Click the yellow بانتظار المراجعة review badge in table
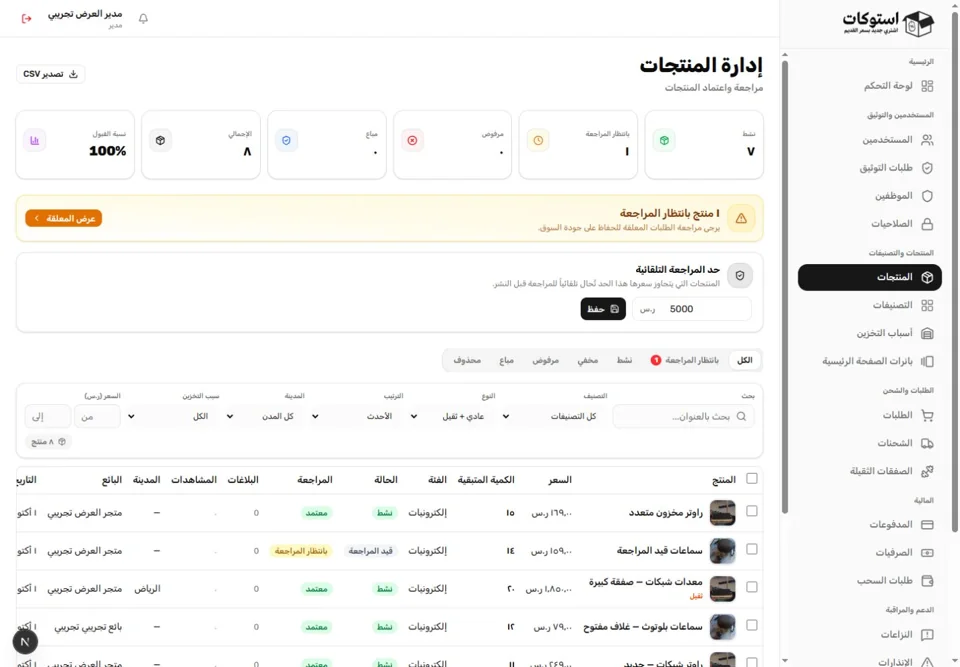The image size is (960, 667). [x=301, y=551]
